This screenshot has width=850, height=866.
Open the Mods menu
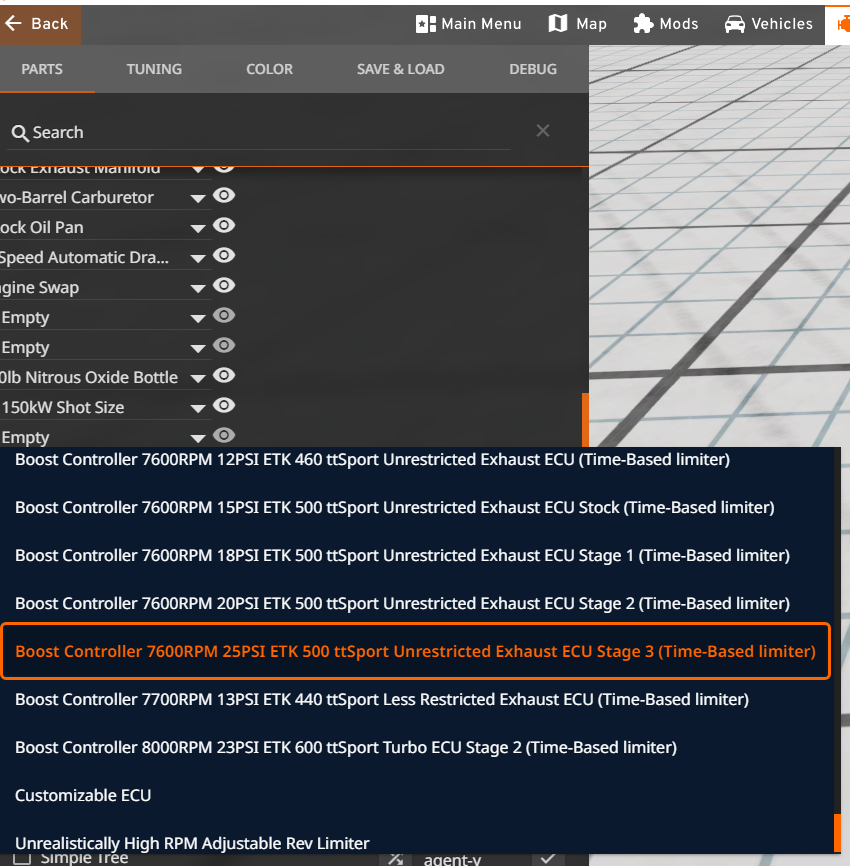666,24
